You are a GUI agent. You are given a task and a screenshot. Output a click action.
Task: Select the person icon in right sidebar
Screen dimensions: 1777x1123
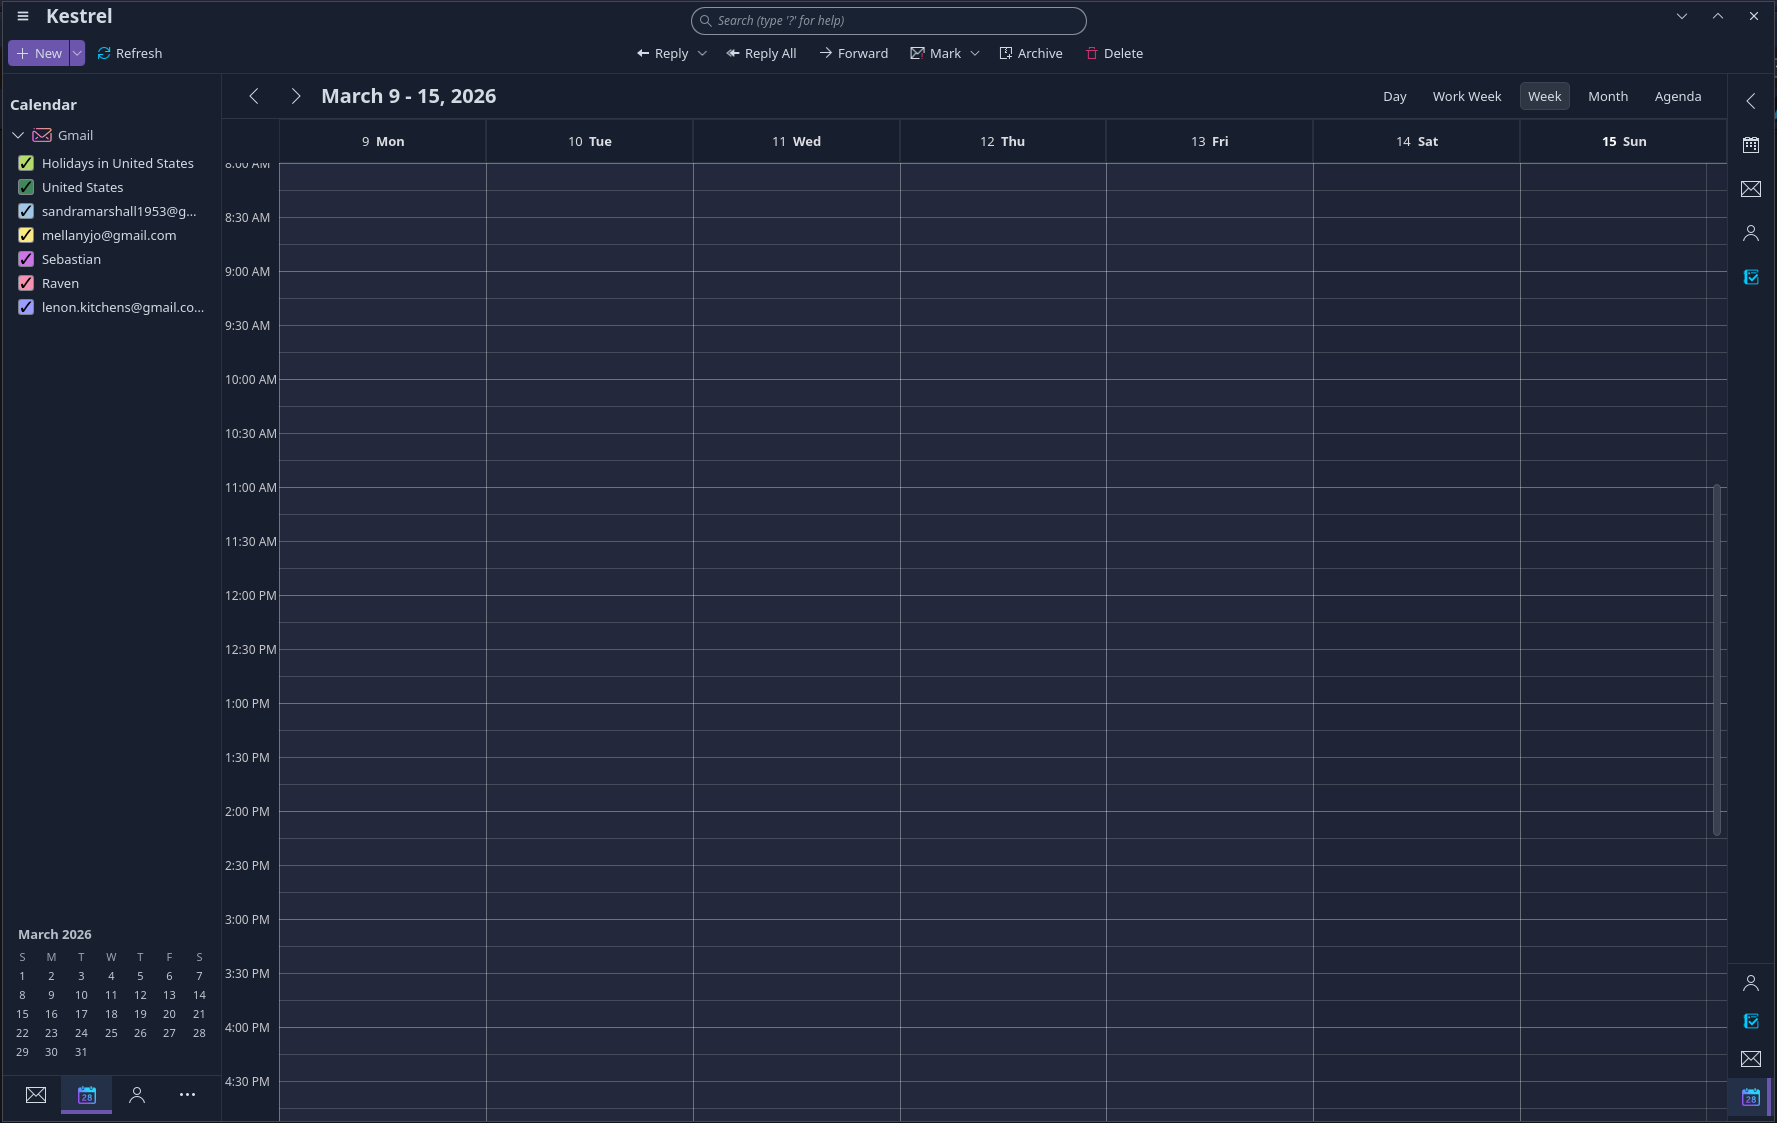(x=1751, y=232)
